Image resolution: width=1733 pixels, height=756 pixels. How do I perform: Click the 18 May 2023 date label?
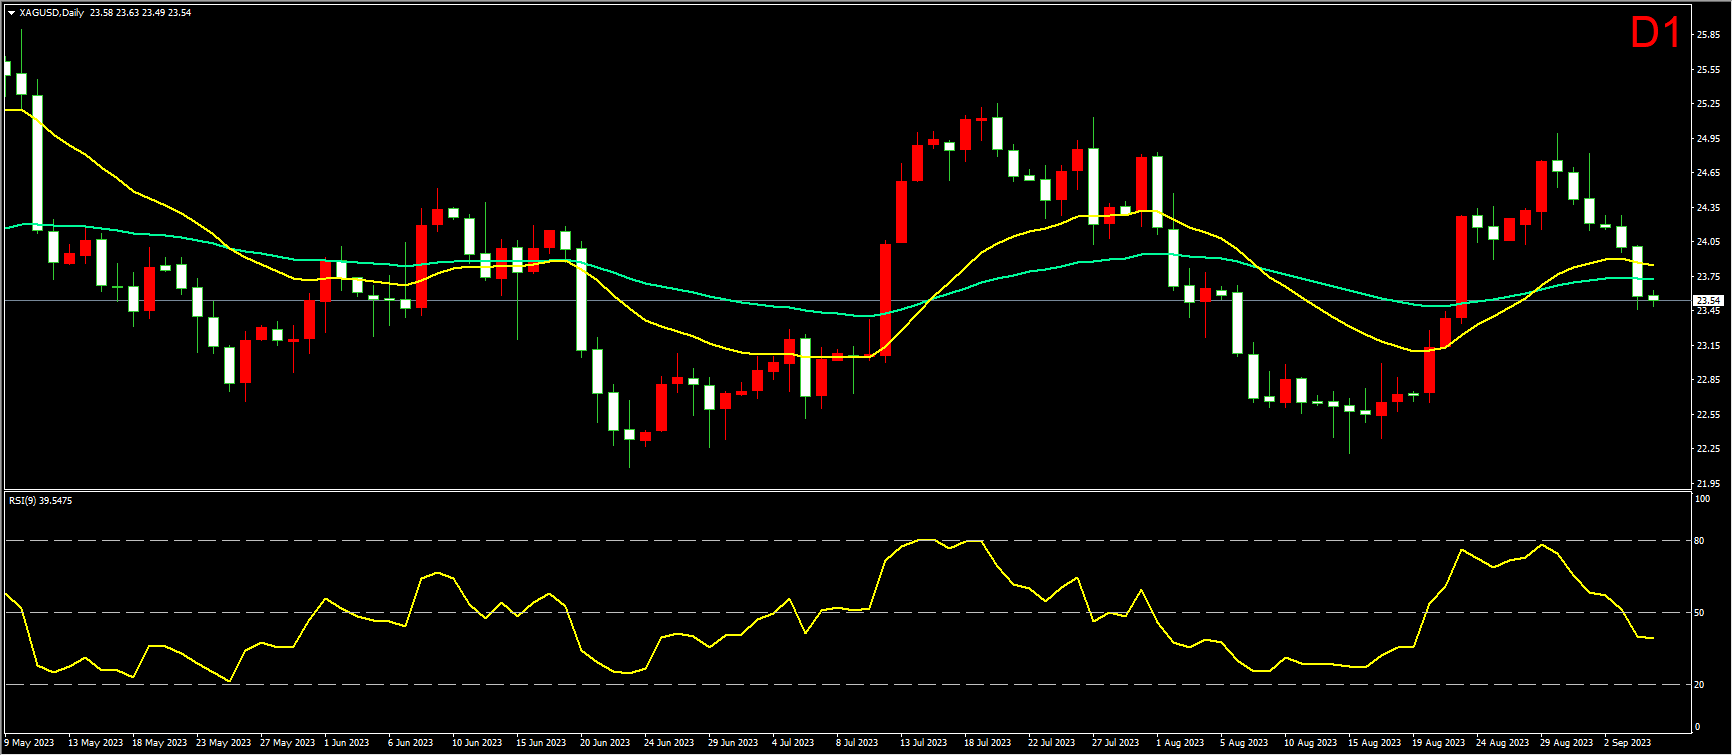pyautogui.click(x=160, y=743)
